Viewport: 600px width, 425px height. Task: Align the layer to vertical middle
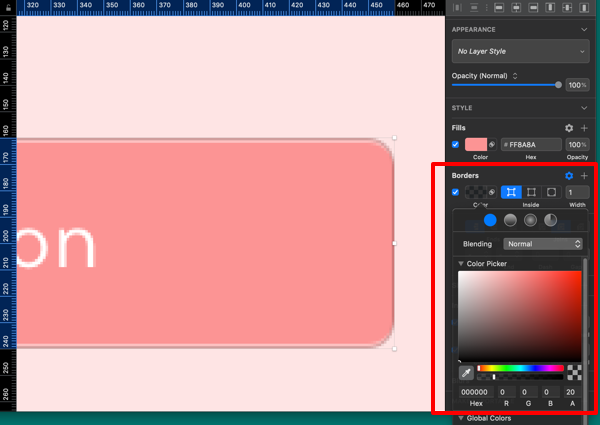pos(567,8)
